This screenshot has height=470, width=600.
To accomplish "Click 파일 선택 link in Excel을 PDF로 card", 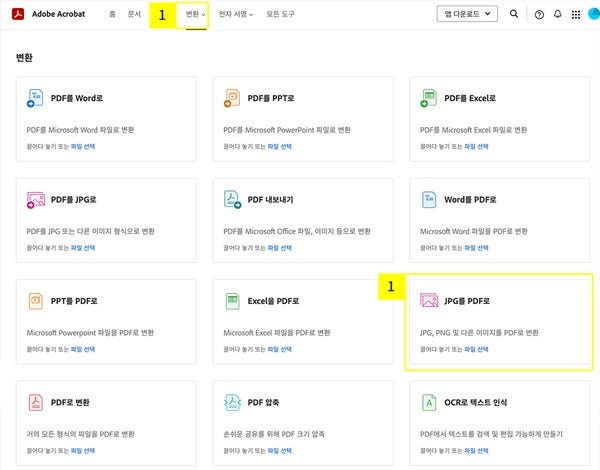I will pyautogui.click(x=279, y=349).
